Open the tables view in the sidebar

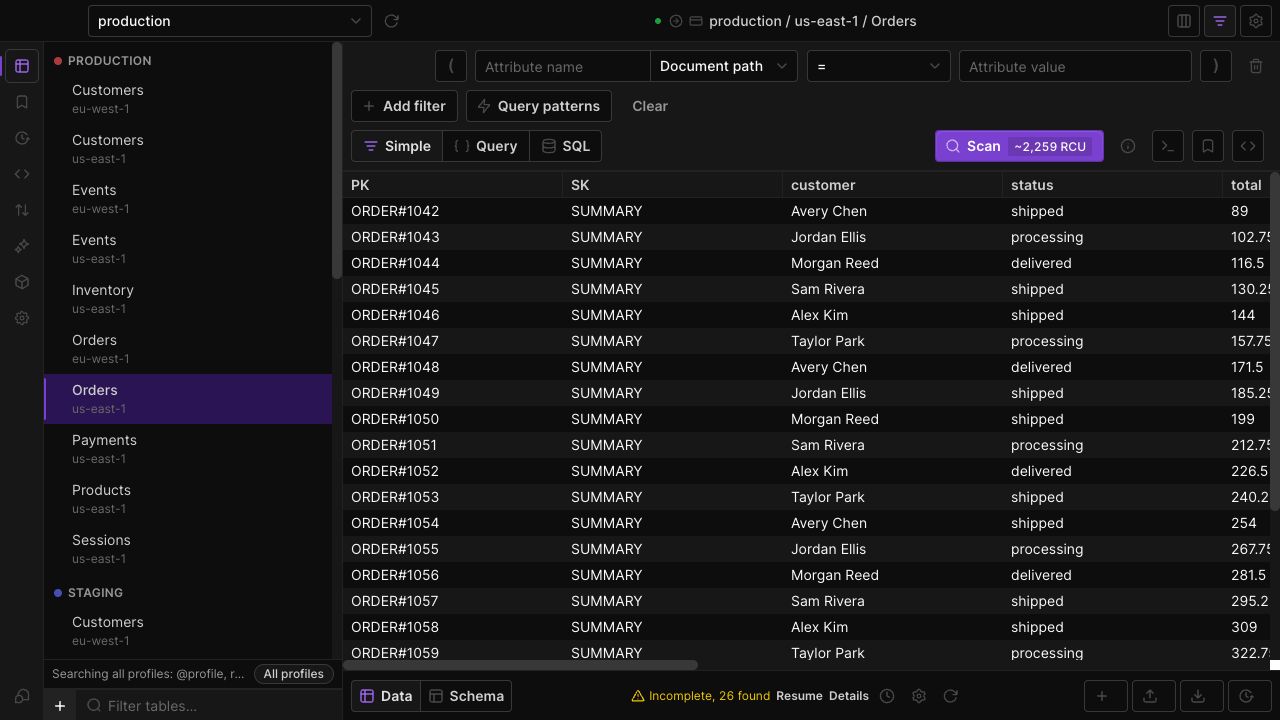tap(22, 66)
